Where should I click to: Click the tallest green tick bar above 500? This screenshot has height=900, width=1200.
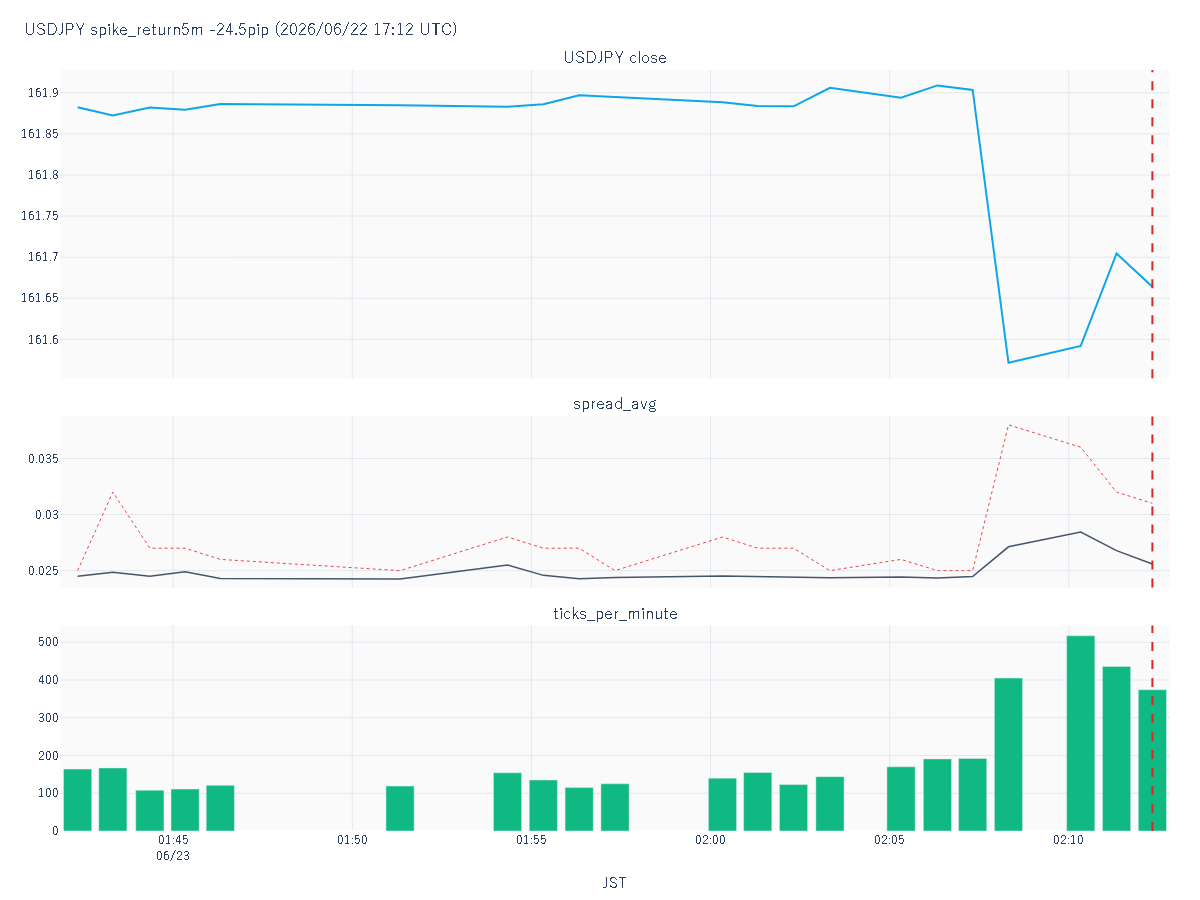tap(1081, 733)
